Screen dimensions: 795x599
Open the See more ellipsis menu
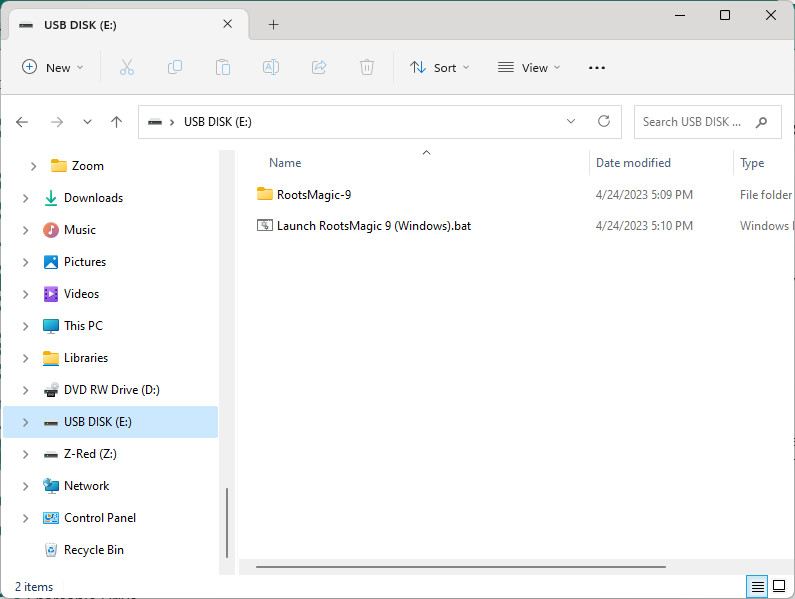tap(597, 67)
